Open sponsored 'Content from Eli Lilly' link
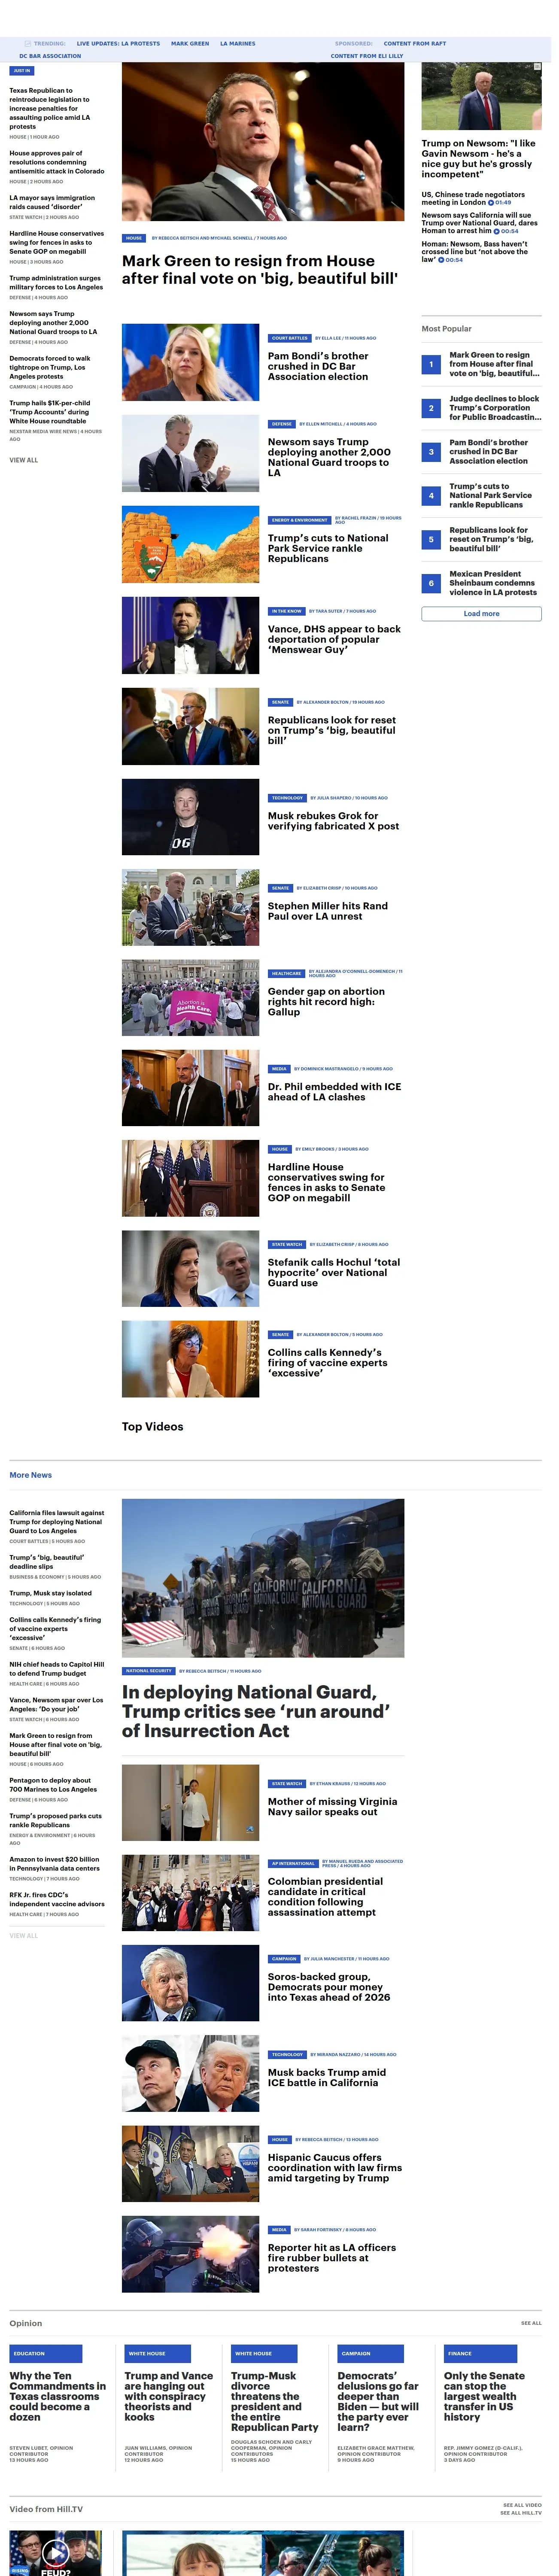The width and height of the screenshot is (559, 2576). pos(367,56)
